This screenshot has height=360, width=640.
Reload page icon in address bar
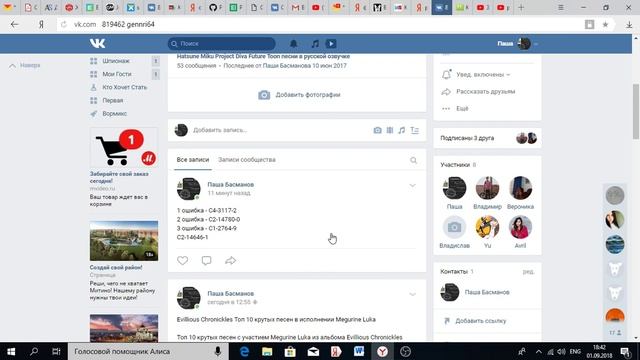click(x=64, y=24)
